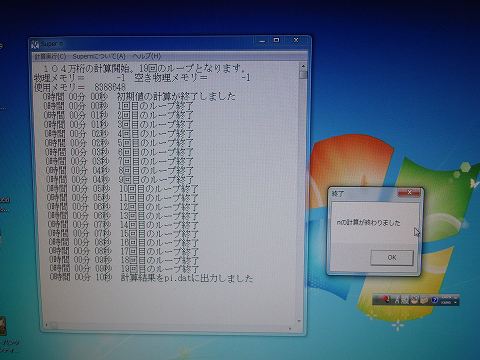Screen dimensions: 480x360
Task: Click the "12回目のループ終了" row
Action: [123, 207]
